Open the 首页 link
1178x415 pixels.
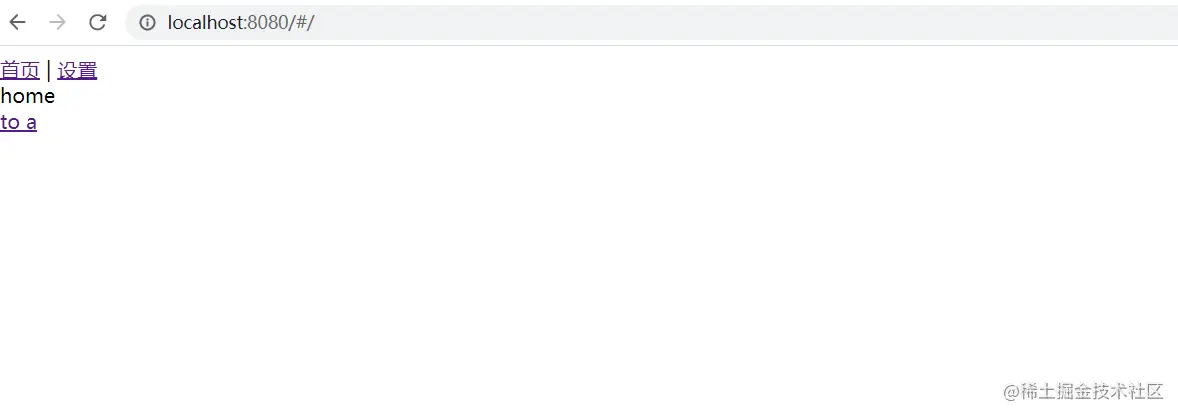[x=20, y=71]
